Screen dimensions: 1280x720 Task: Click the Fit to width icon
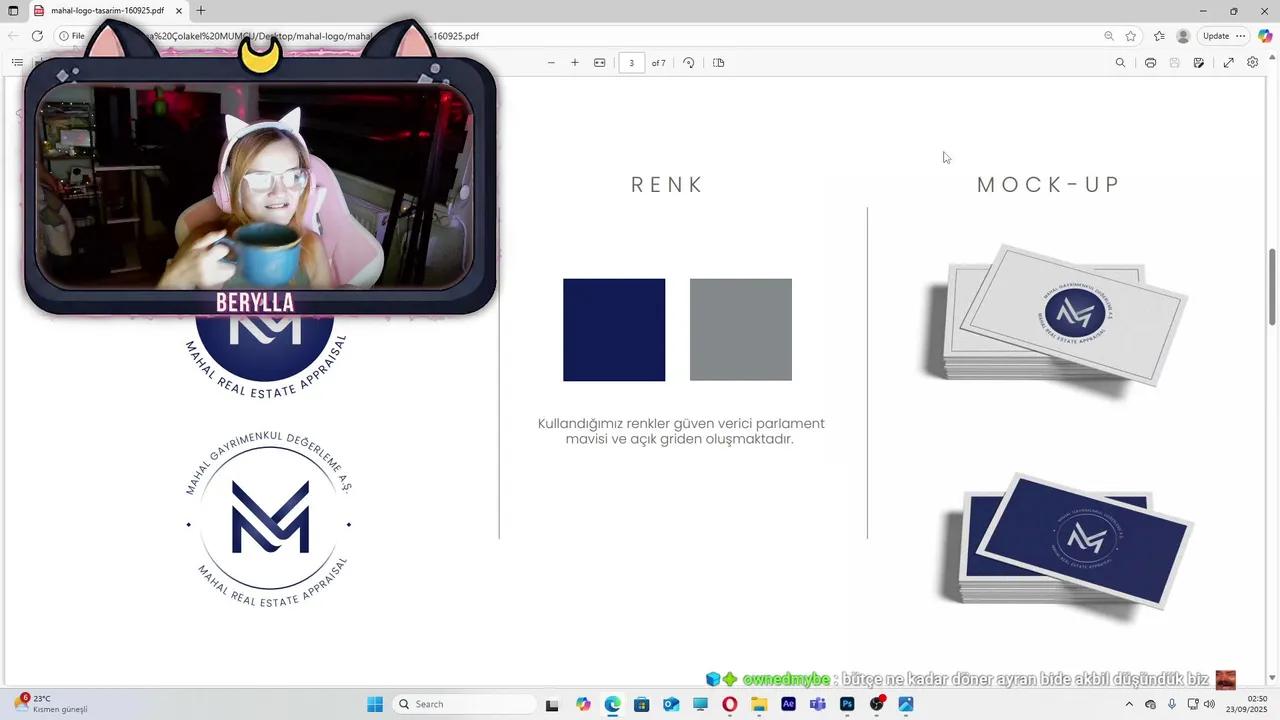coord(600,63)
